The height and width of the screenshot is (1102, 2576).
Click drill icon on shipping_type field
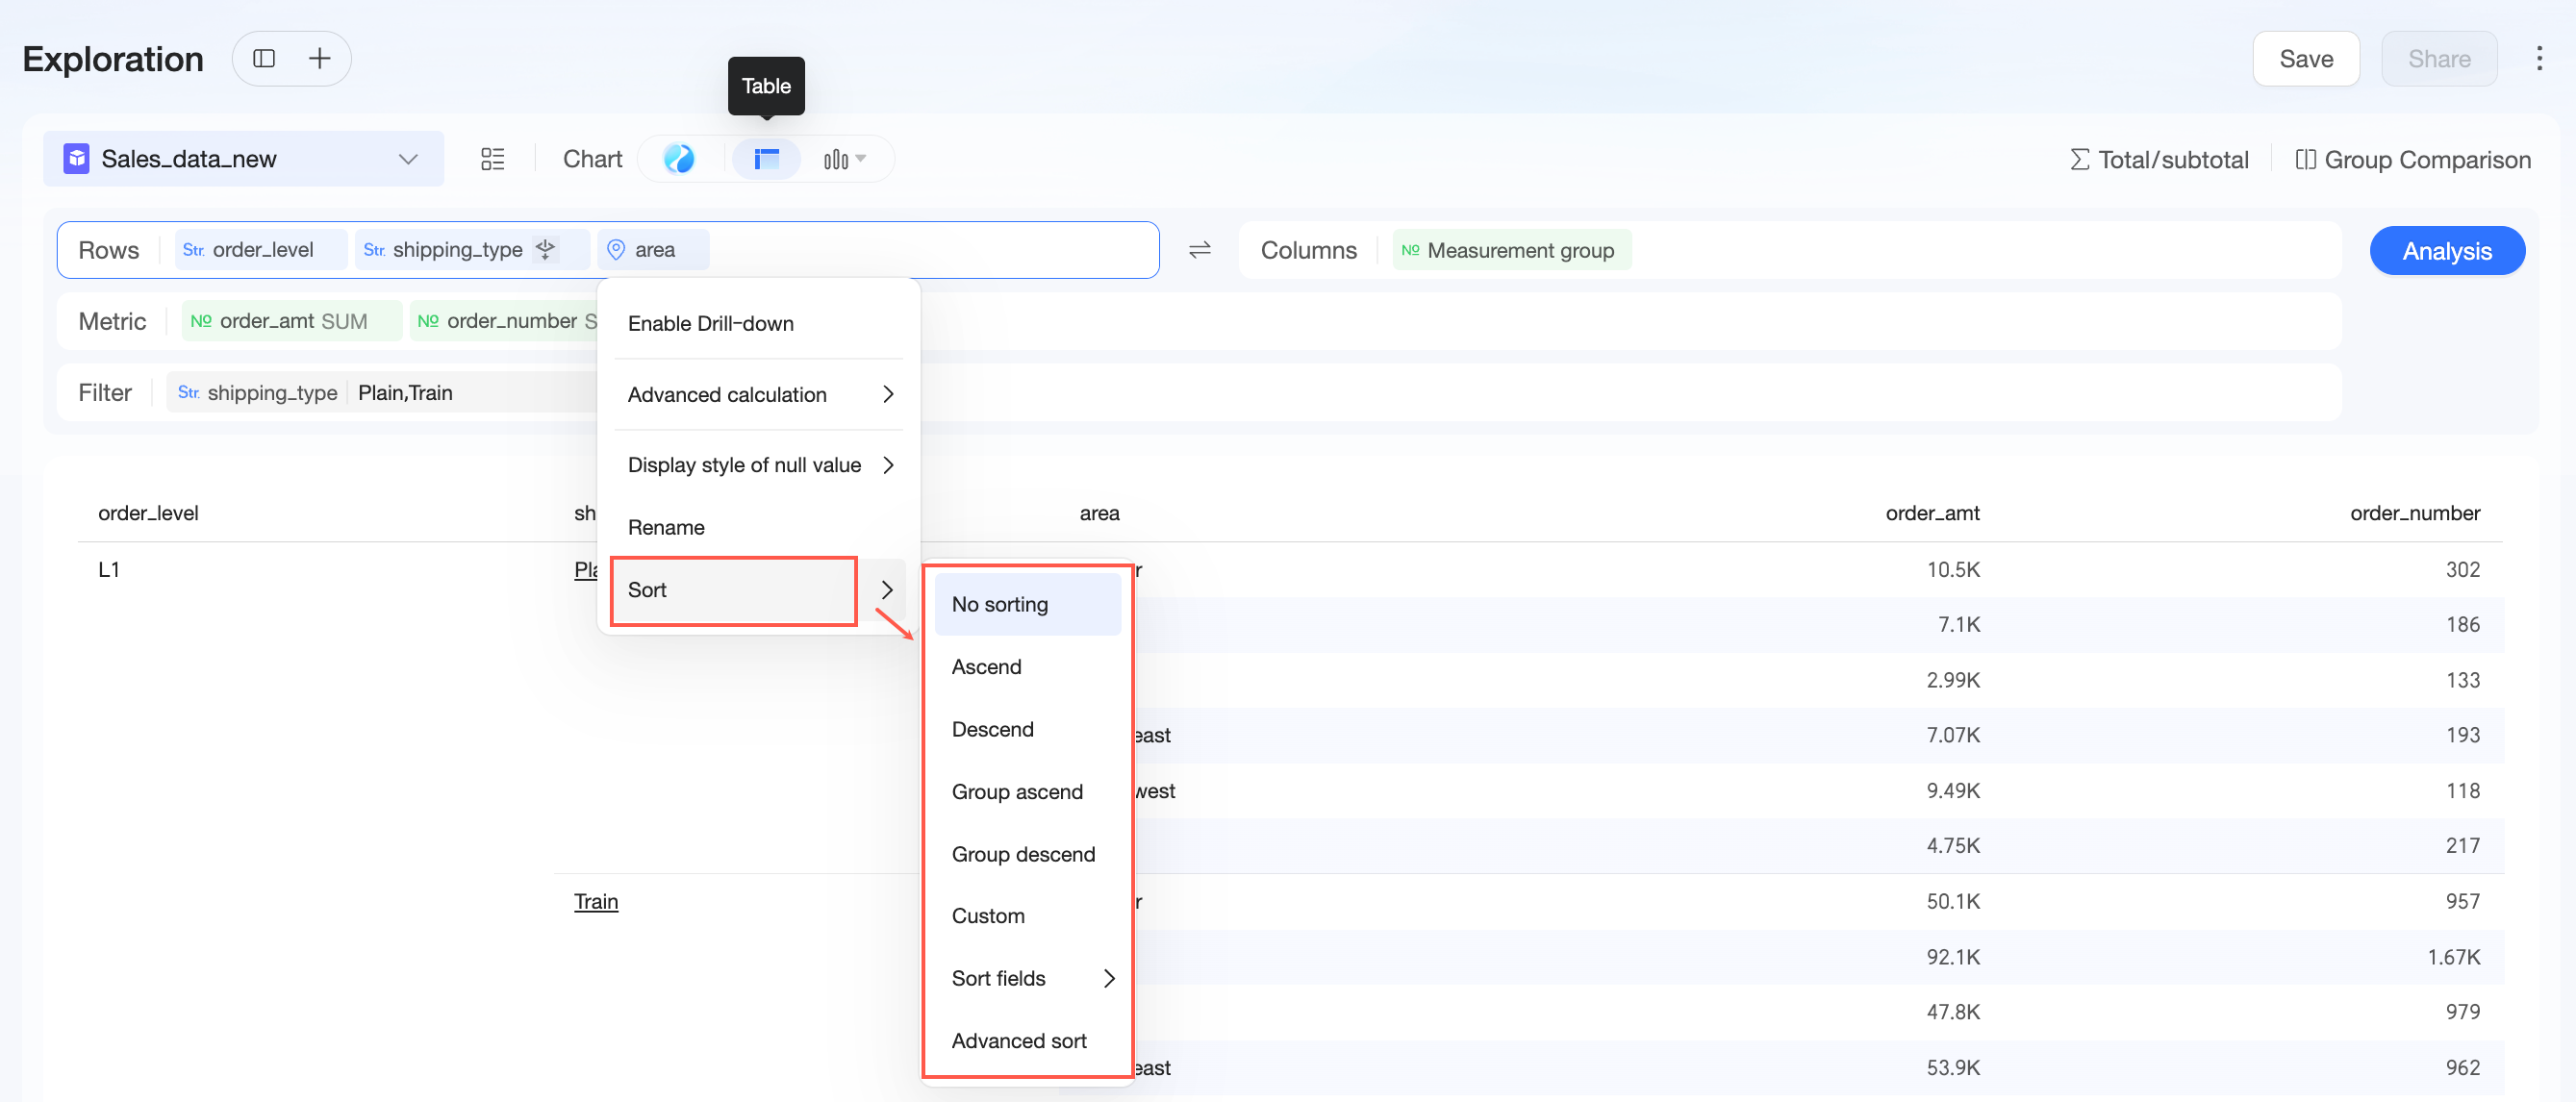point(545,249)
